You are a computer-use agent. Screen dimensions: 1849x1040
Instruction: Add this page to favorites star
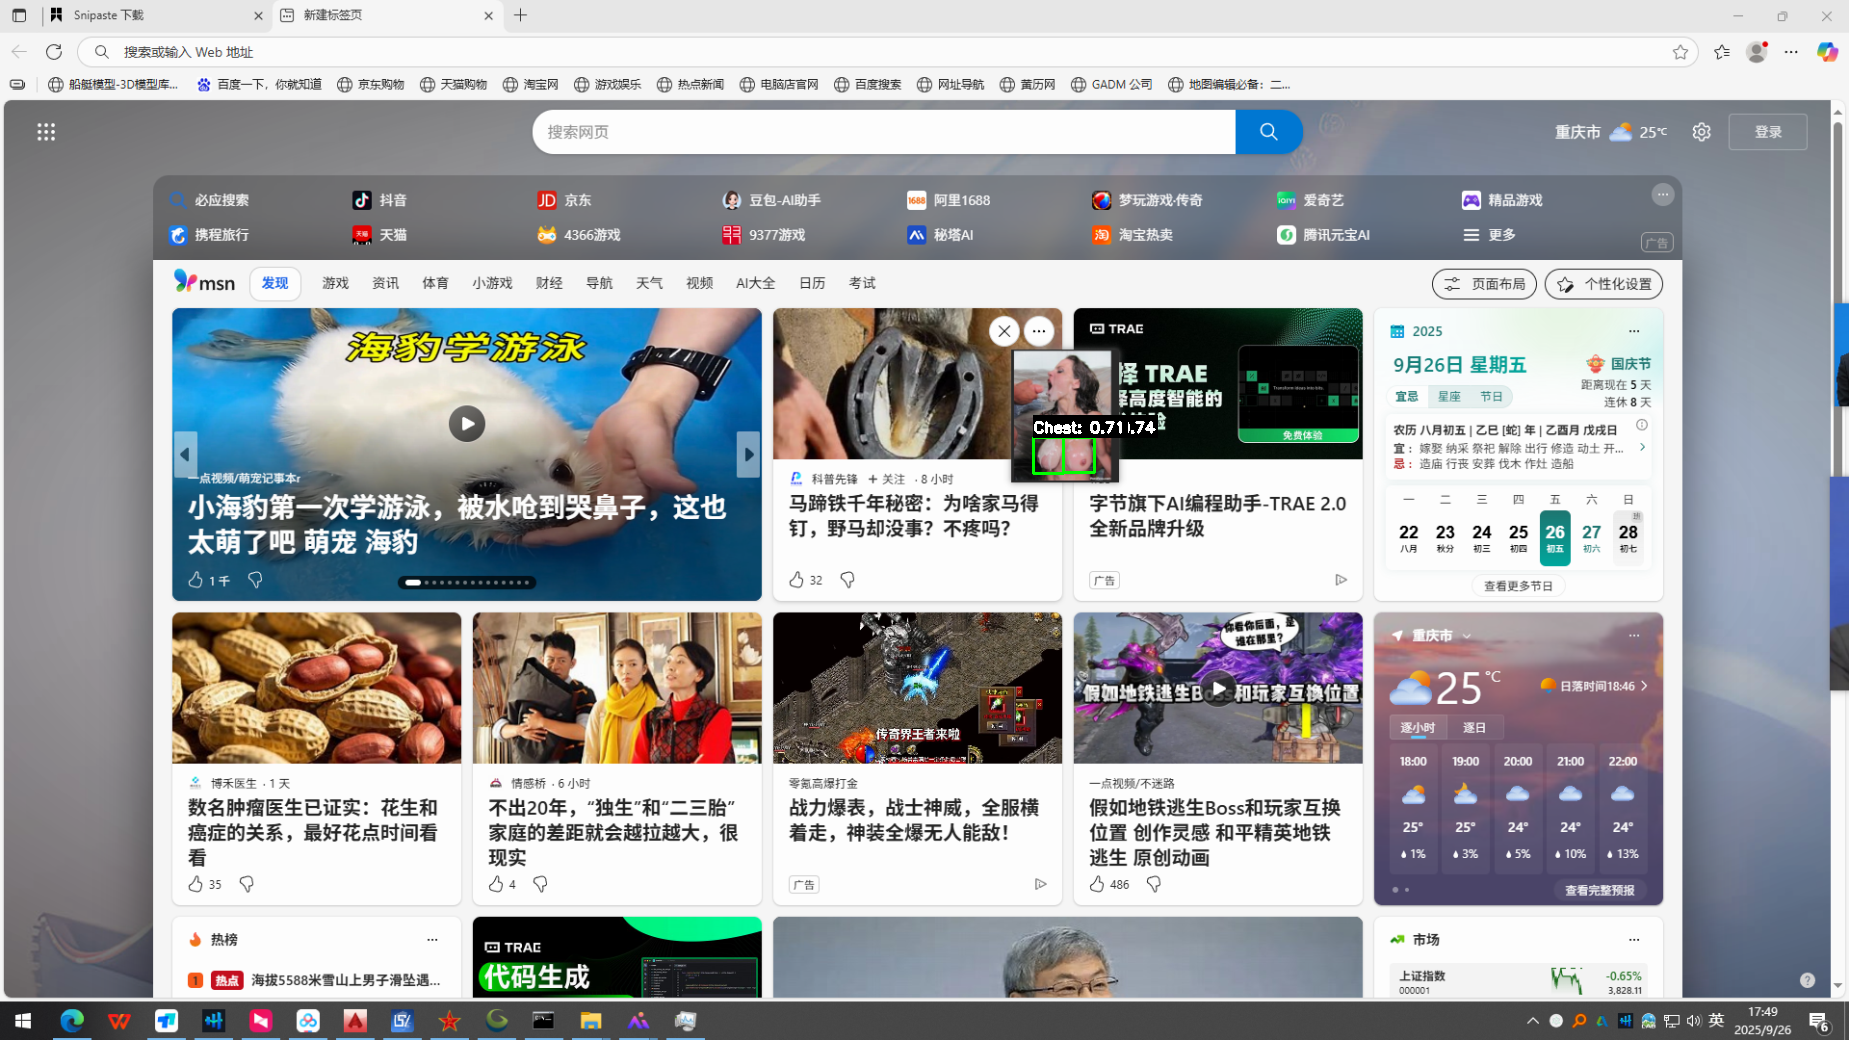point(1680,52)
